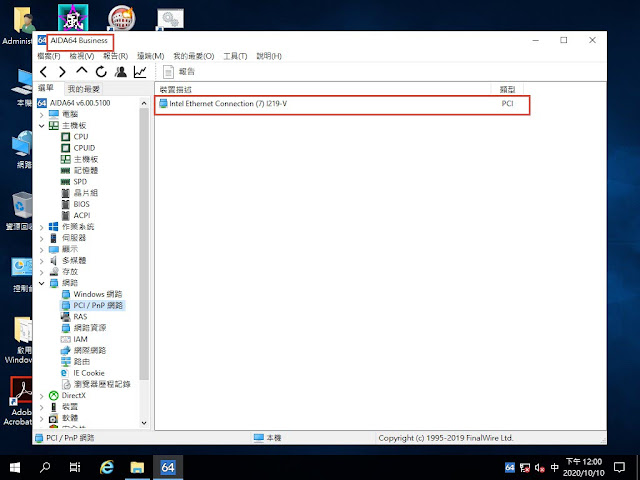Expand the 存放 tree node

pos(41,272)
